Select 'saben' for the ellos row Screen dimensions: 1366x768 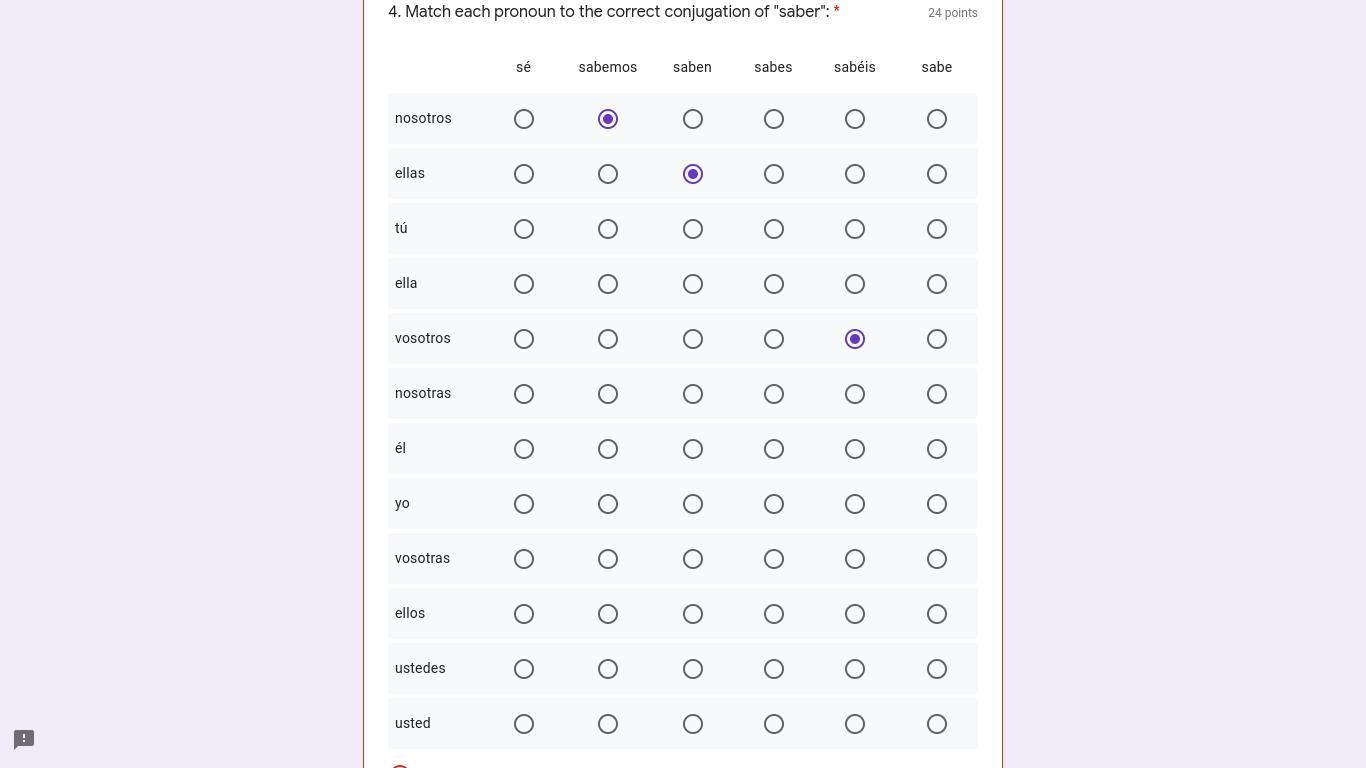tap(692, 614)
